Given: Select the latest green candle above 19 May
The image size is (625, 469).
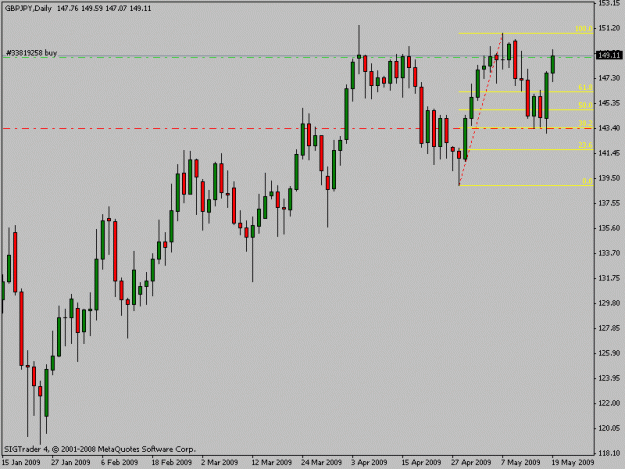Looking at the screenshot, I should 552,65.
